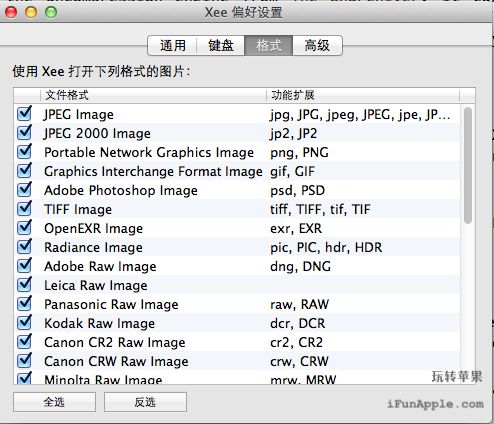Select the Kodak Raw Image label
Screen dimensions: 494x424
99,324
